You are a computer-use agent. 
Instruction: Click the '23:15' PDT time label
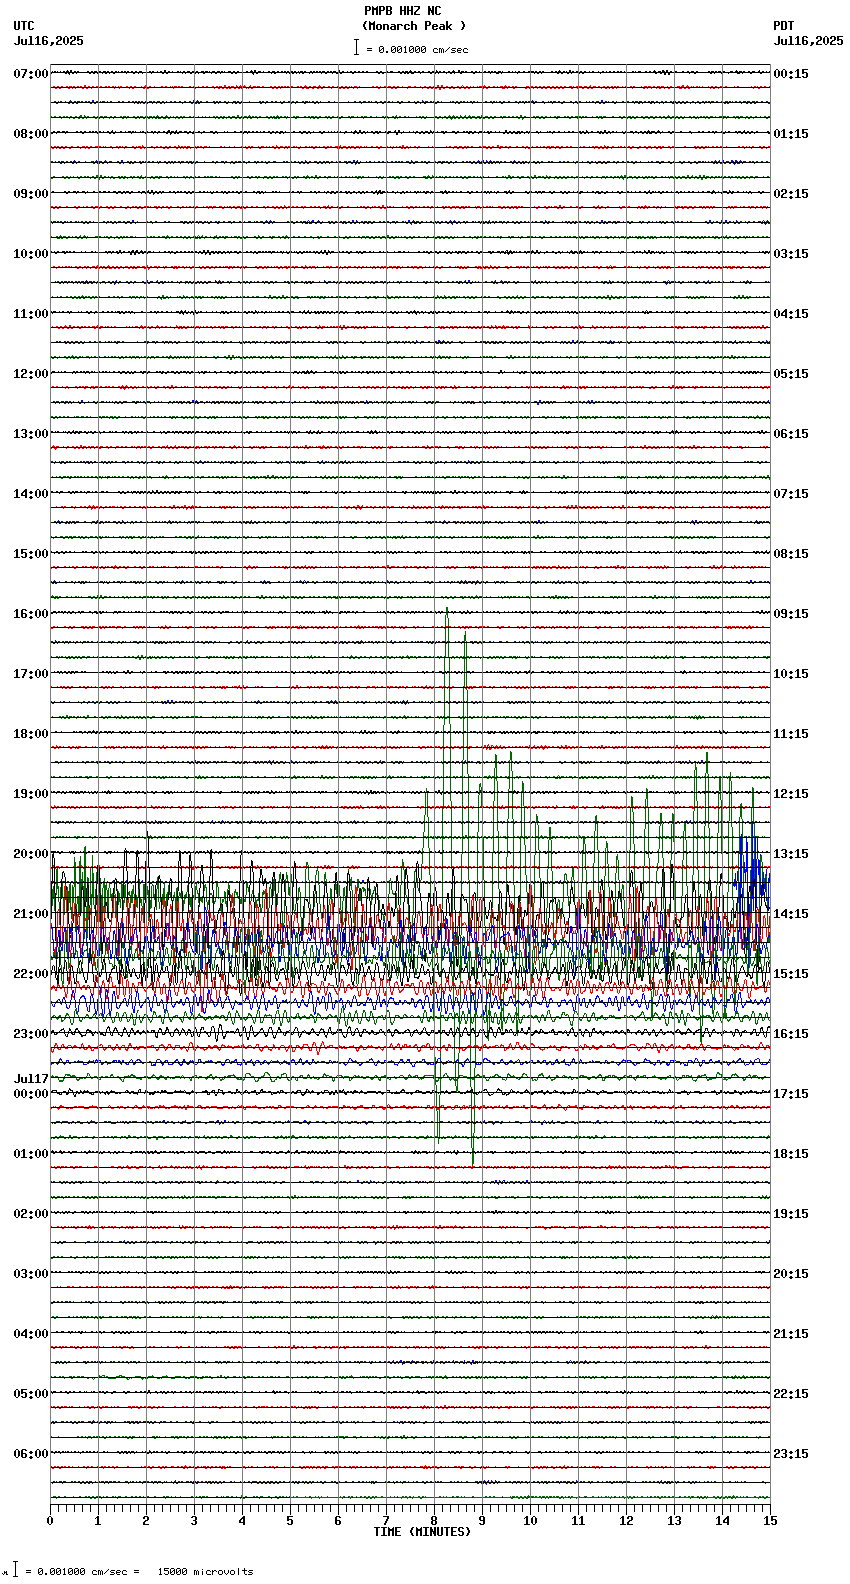click(x=791, y=1454)
